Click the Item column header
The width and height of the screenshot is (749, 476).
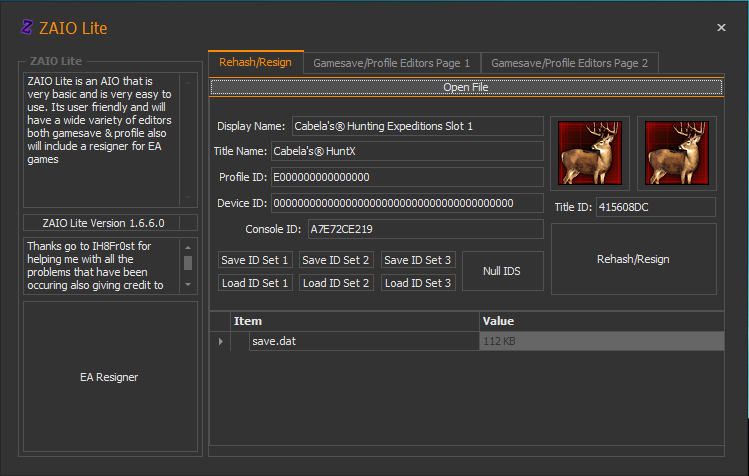point(354,321)
